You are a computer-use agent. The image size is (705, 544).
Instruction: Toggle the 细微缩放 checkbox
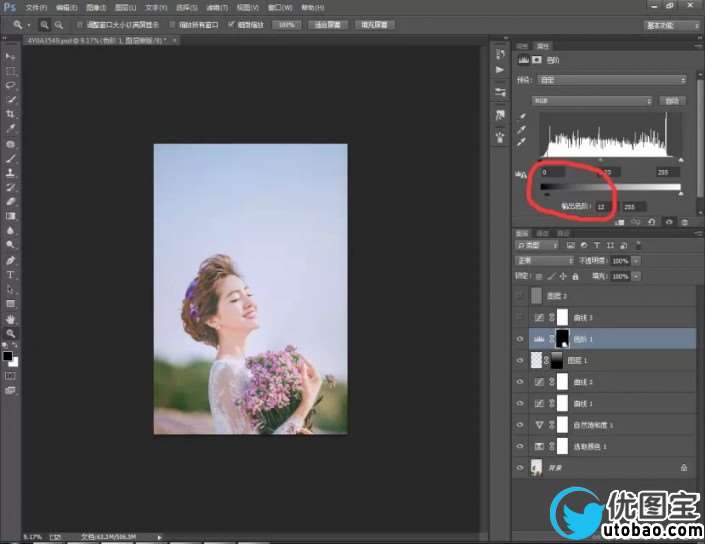[231, 24]
